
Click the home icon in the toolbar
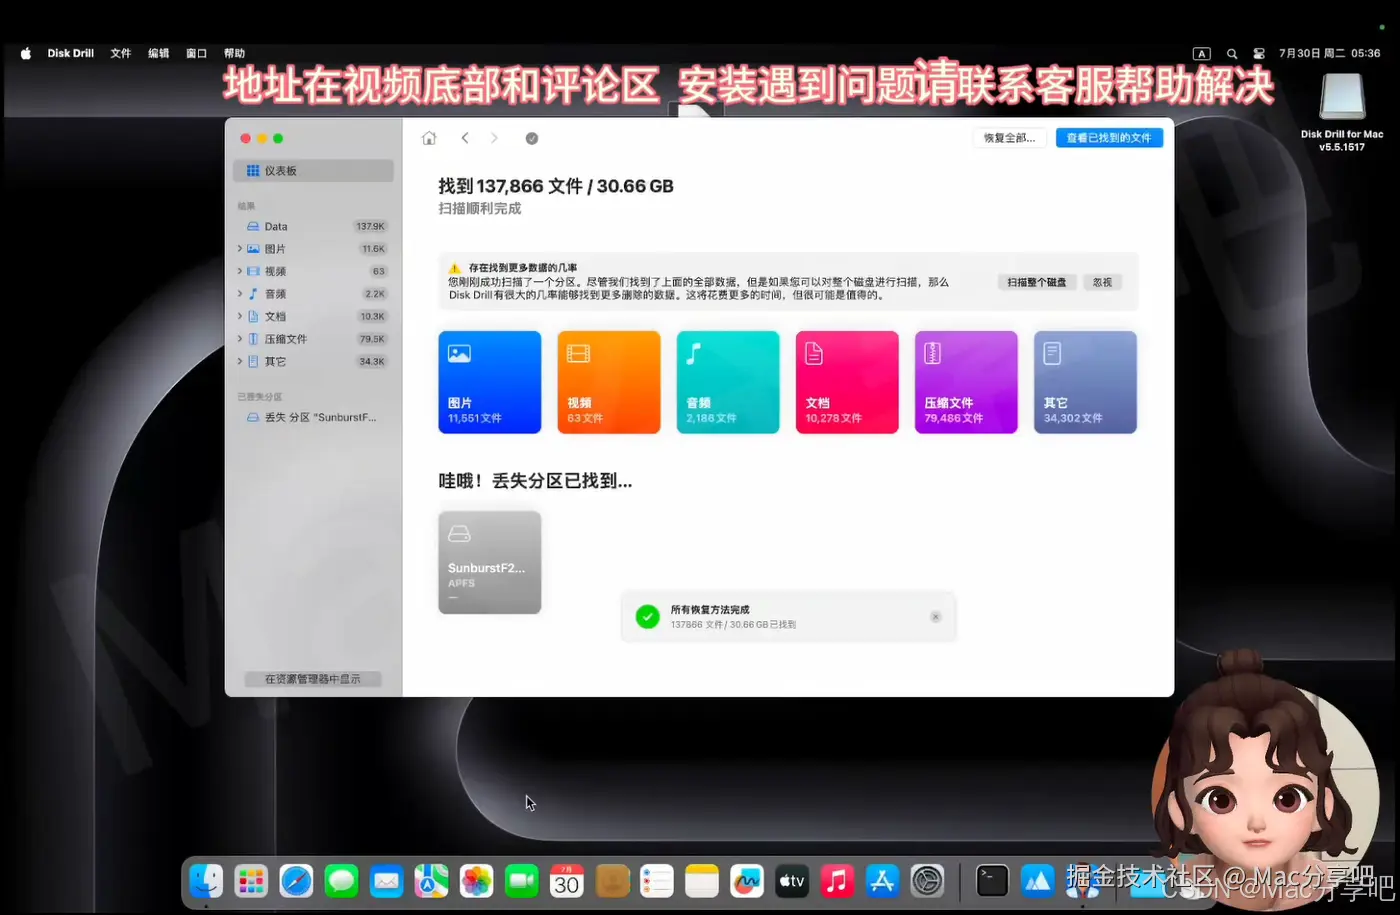click(429, 137)
